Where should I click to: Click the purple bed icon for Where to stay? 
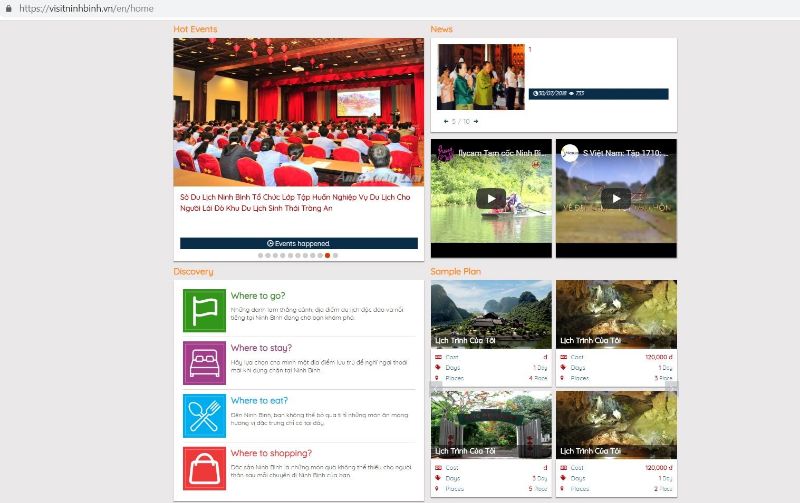pos(204,363)
